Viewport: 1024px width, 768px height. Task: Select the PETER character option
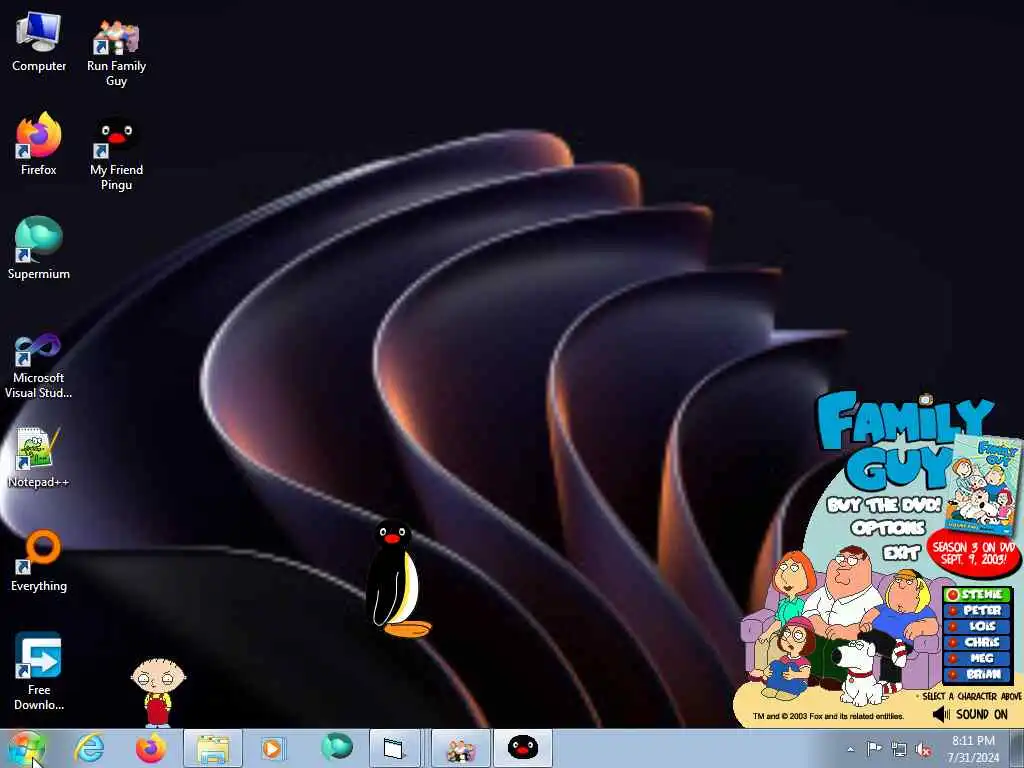click(x=978, y=611)
